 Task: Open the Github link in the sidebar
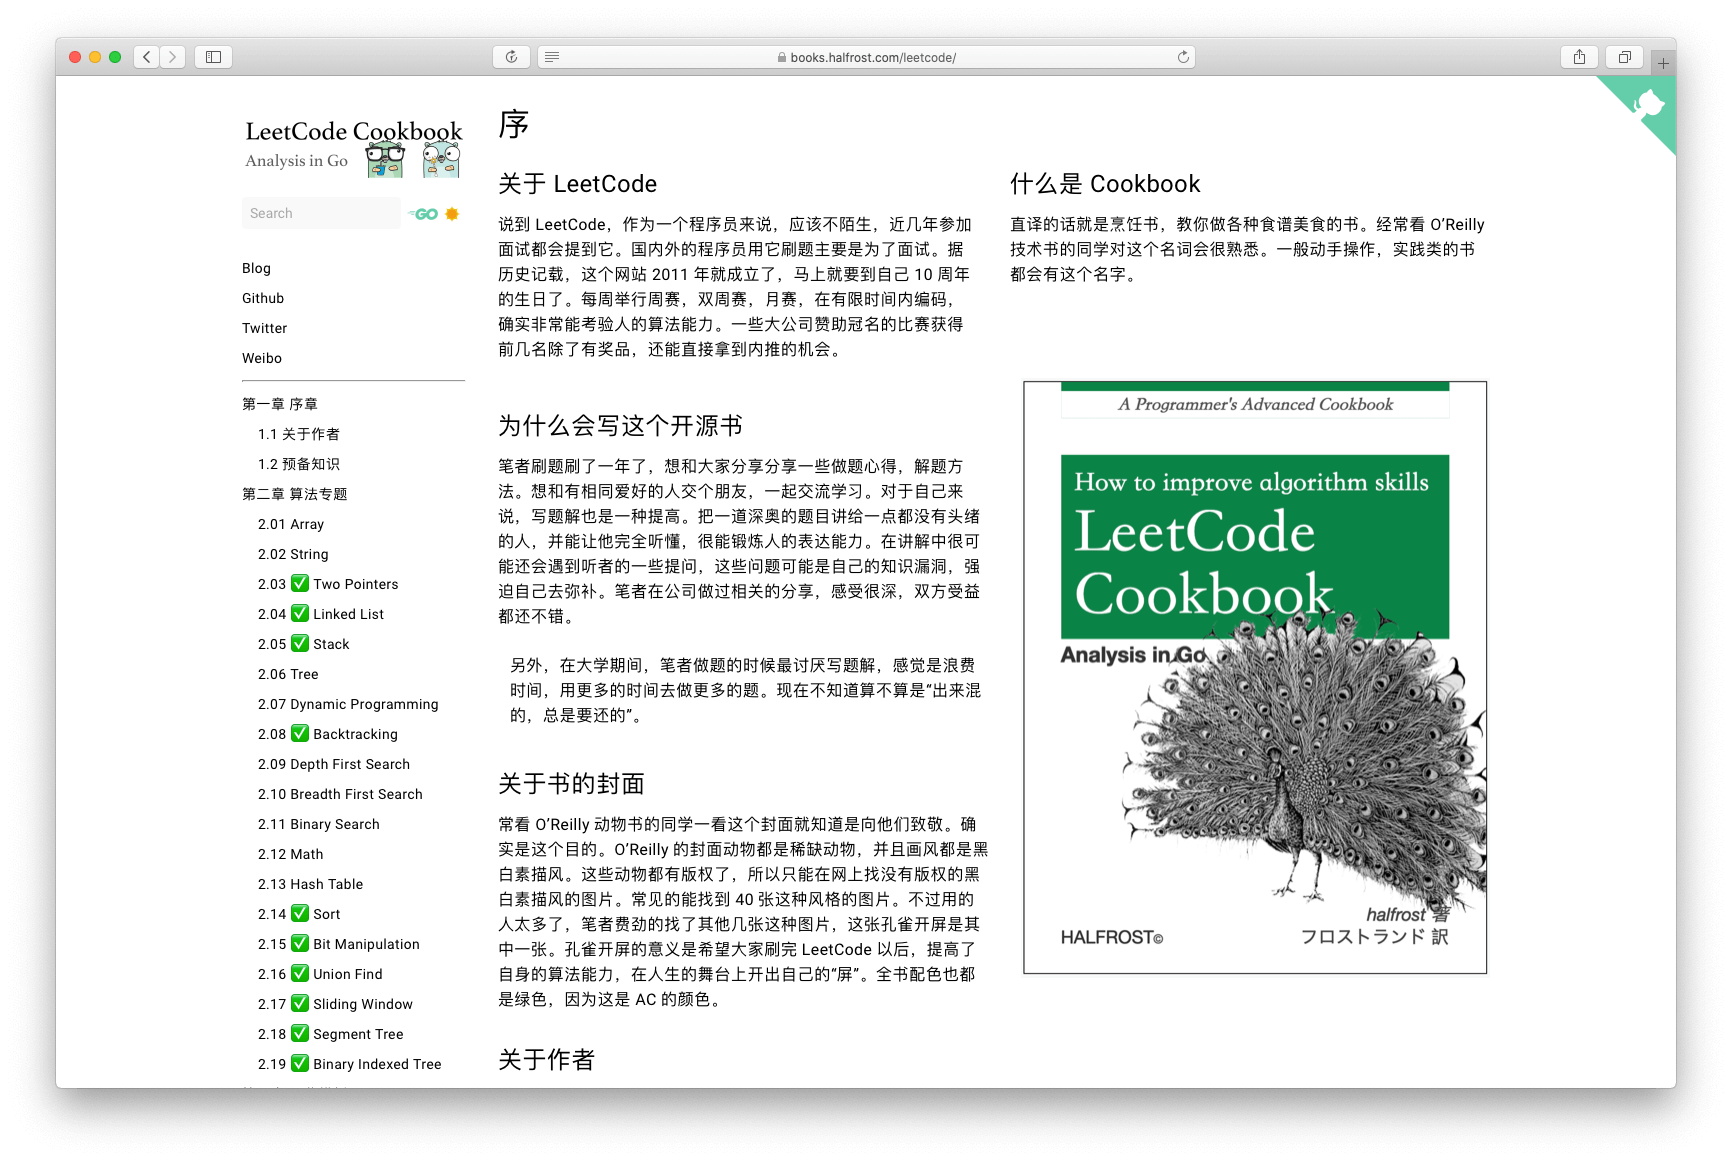point(263,298)
